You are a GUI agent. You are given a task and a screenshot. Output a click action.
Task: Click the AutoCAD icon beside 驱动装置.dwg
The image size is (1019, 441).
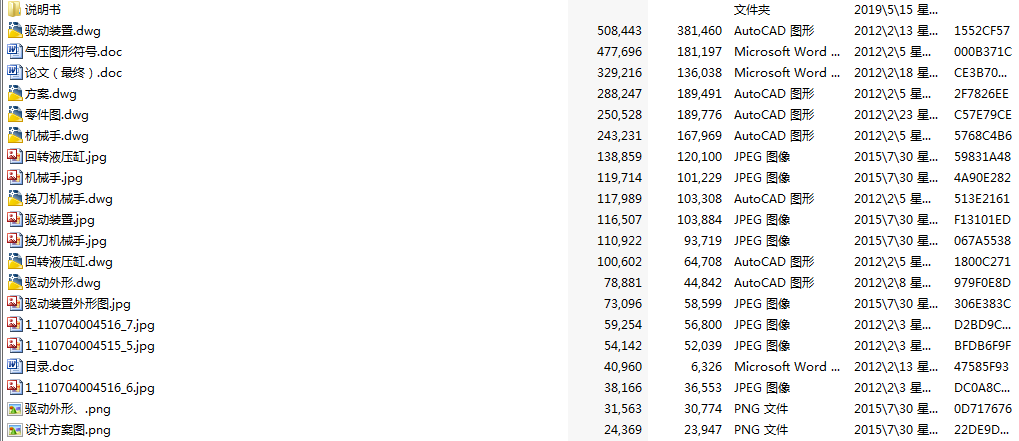click(x=14, y=30)
